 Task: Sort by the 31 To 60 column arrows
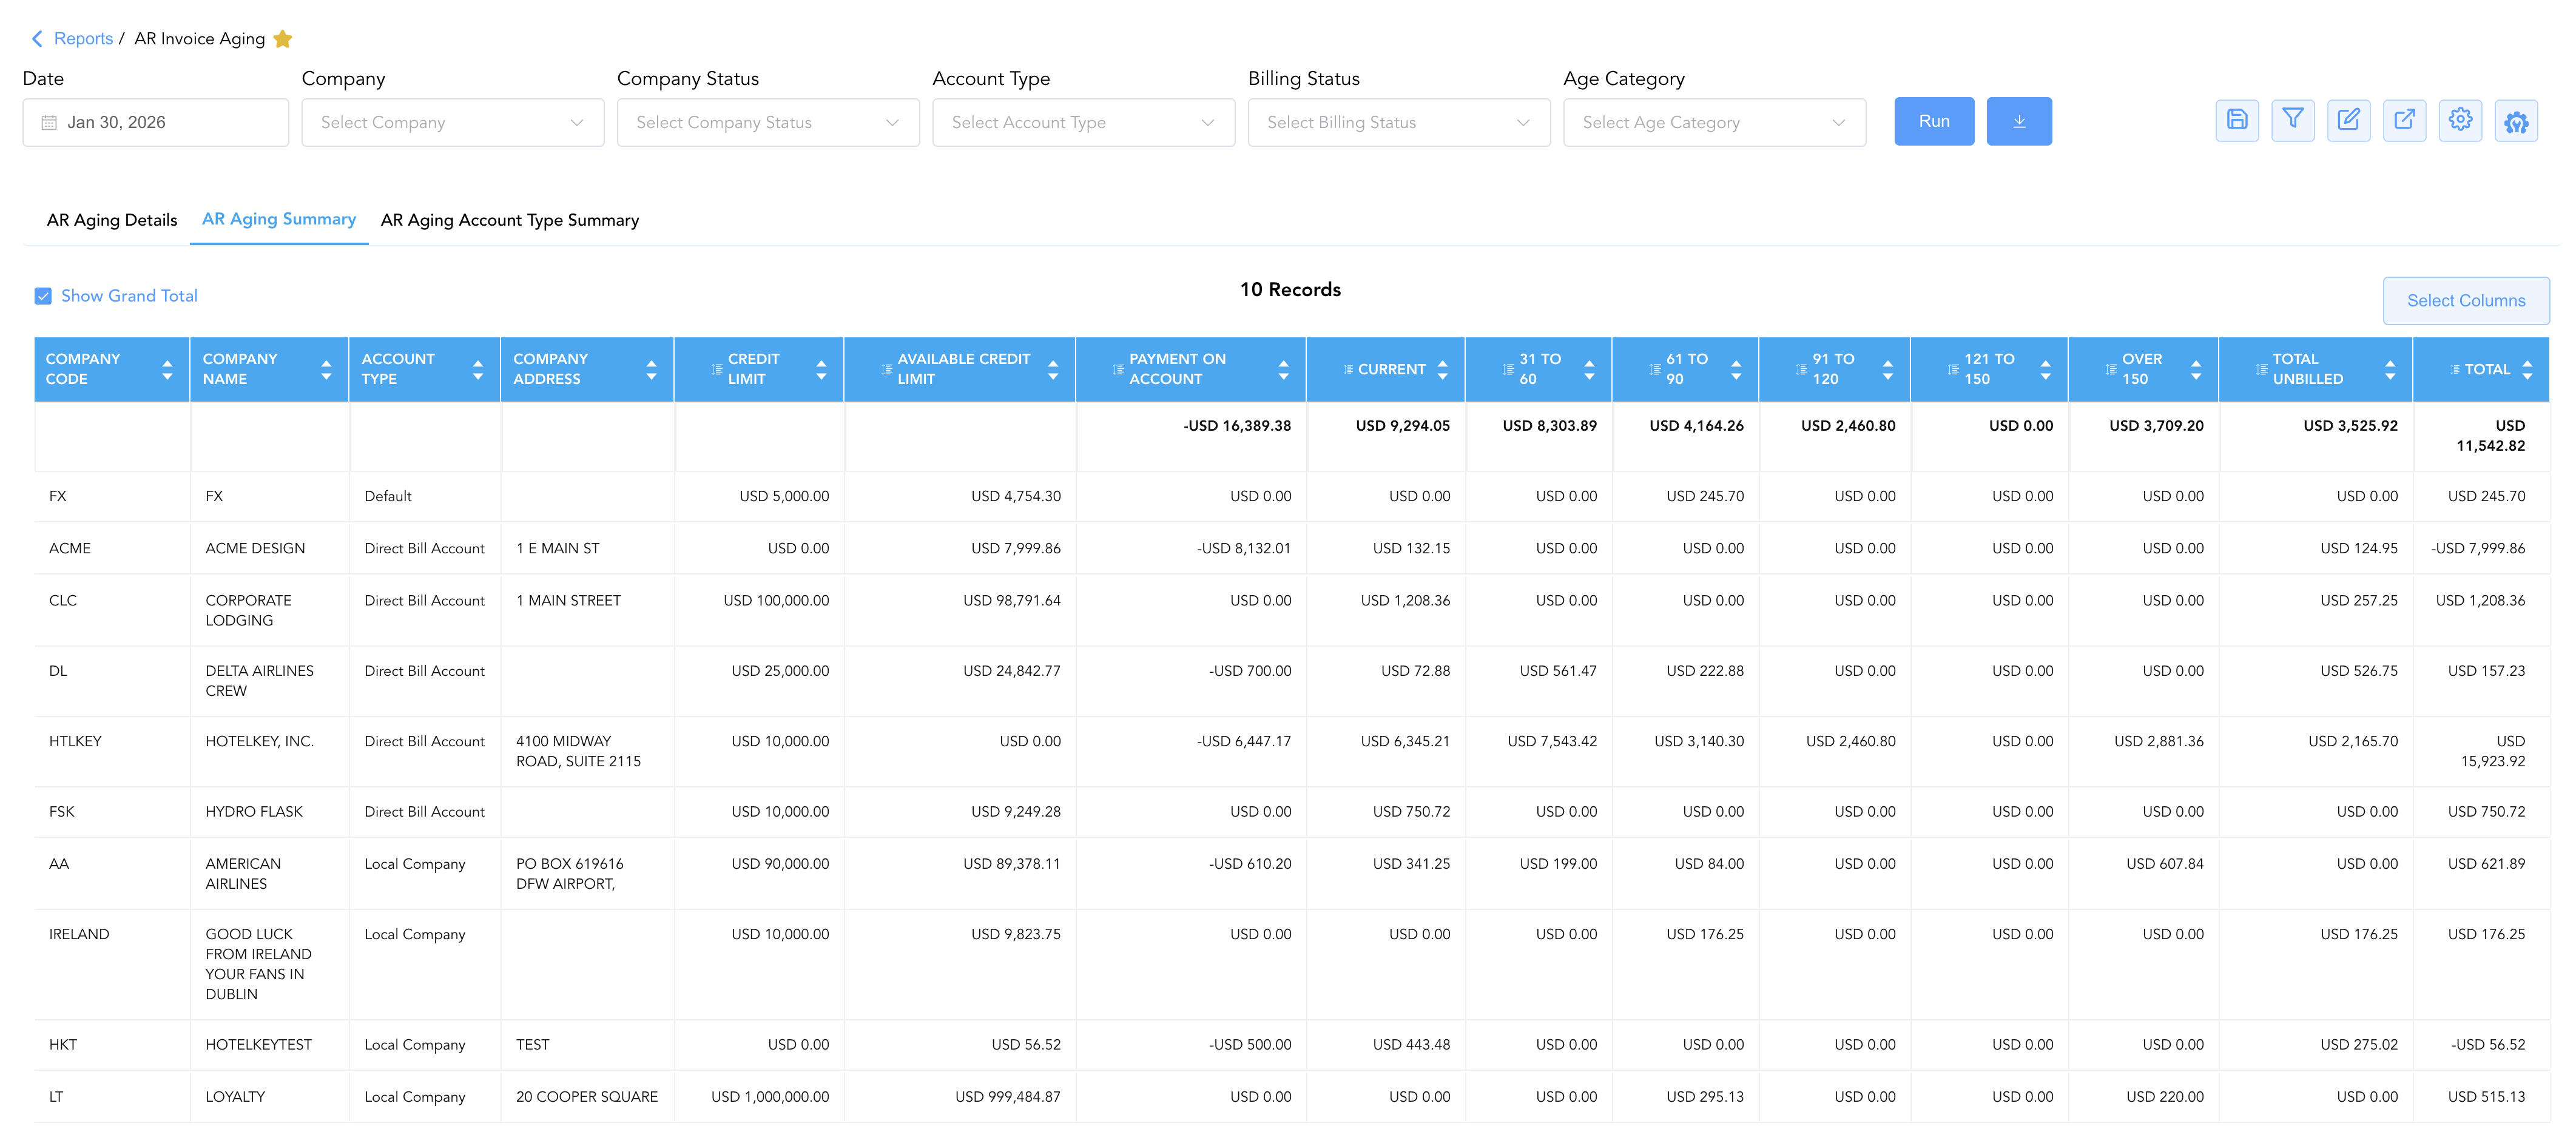click(1589, 370)
